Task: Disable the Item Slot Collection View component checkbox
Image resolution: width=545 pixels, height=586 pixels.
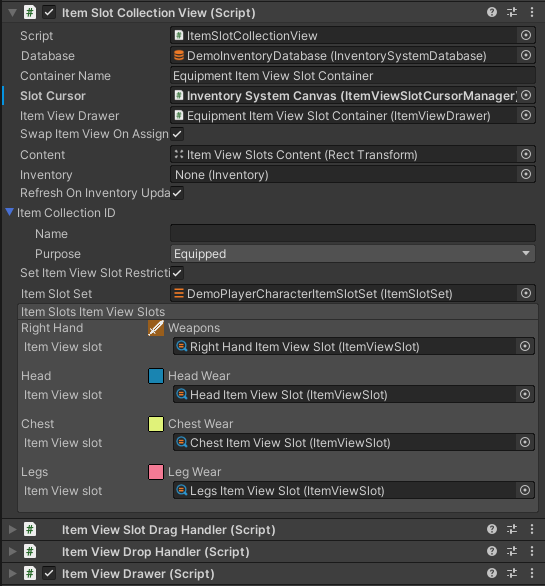Action: coord(49,13)
